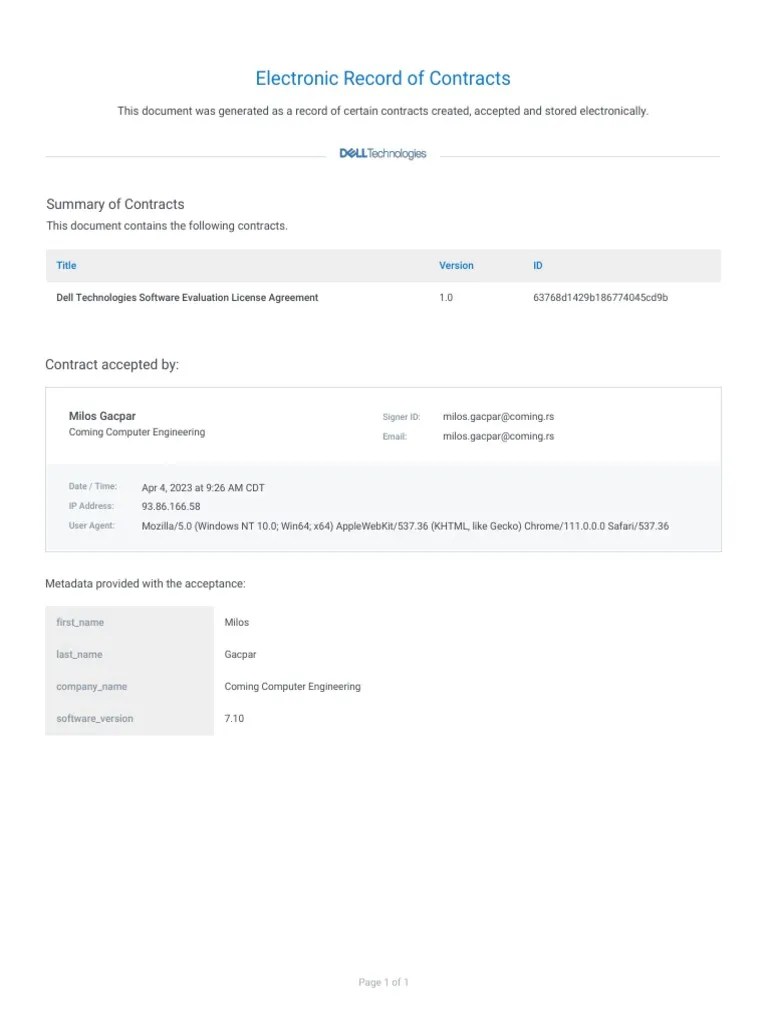Click the 'Title' column header
The image size is (768, 1024).
[x=66, y=265]
